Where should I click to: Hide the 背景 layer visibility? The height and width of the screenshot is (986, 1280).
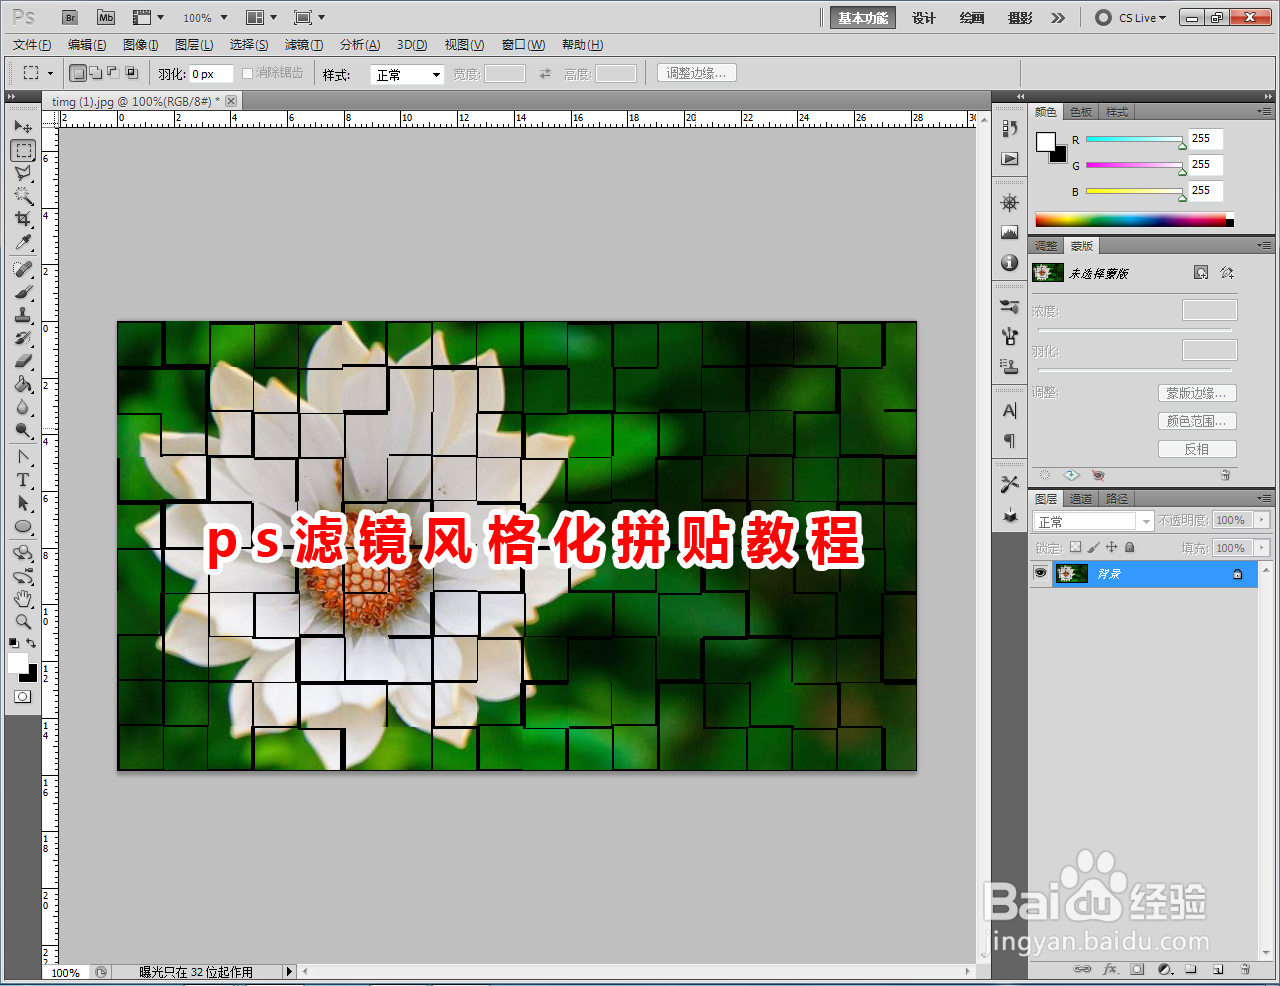[1040, 573]
